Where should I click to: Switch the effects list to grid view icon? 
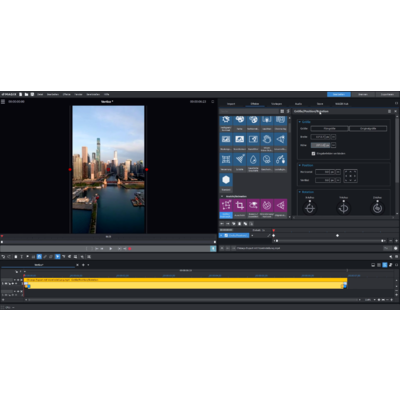click(x=282, y=111)
